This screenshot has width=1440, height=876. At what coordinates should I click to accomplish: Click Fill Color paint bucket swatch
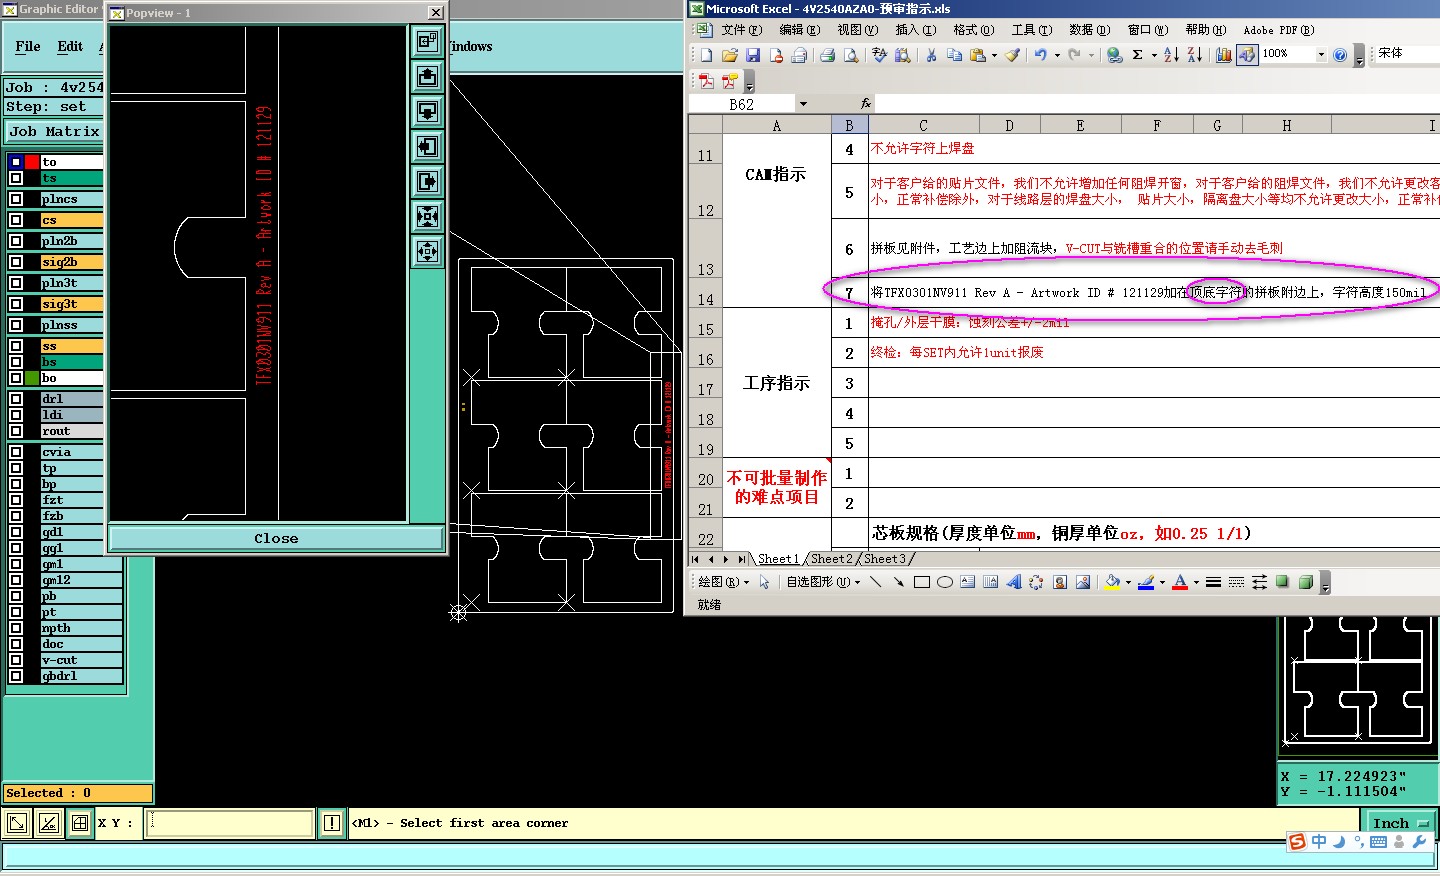point(1112,582)
